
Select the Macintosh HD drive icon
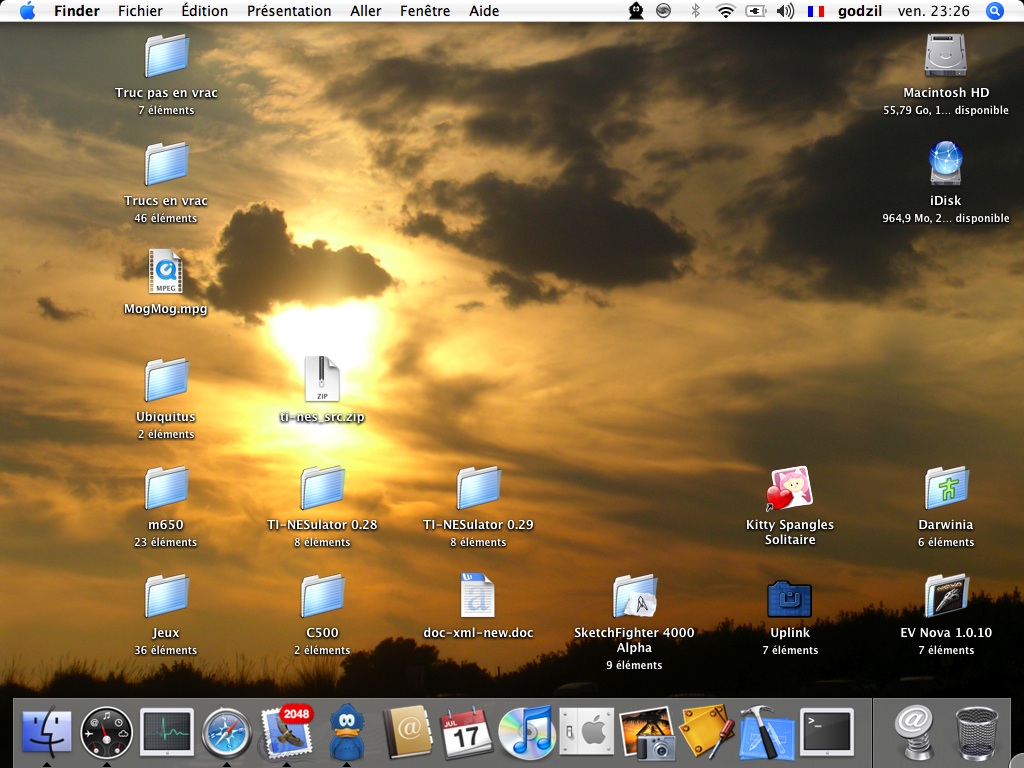945,56
